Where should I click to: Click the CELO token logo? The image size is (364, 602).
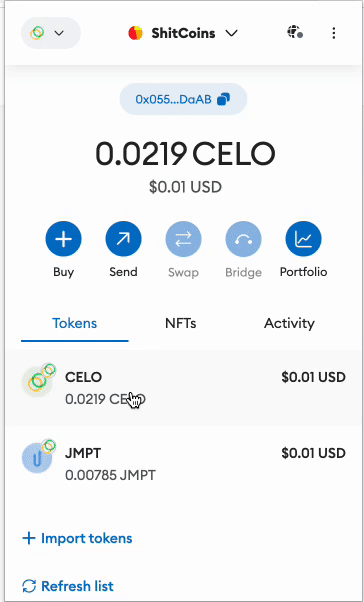pyautogui.click(x=37, y=382)
